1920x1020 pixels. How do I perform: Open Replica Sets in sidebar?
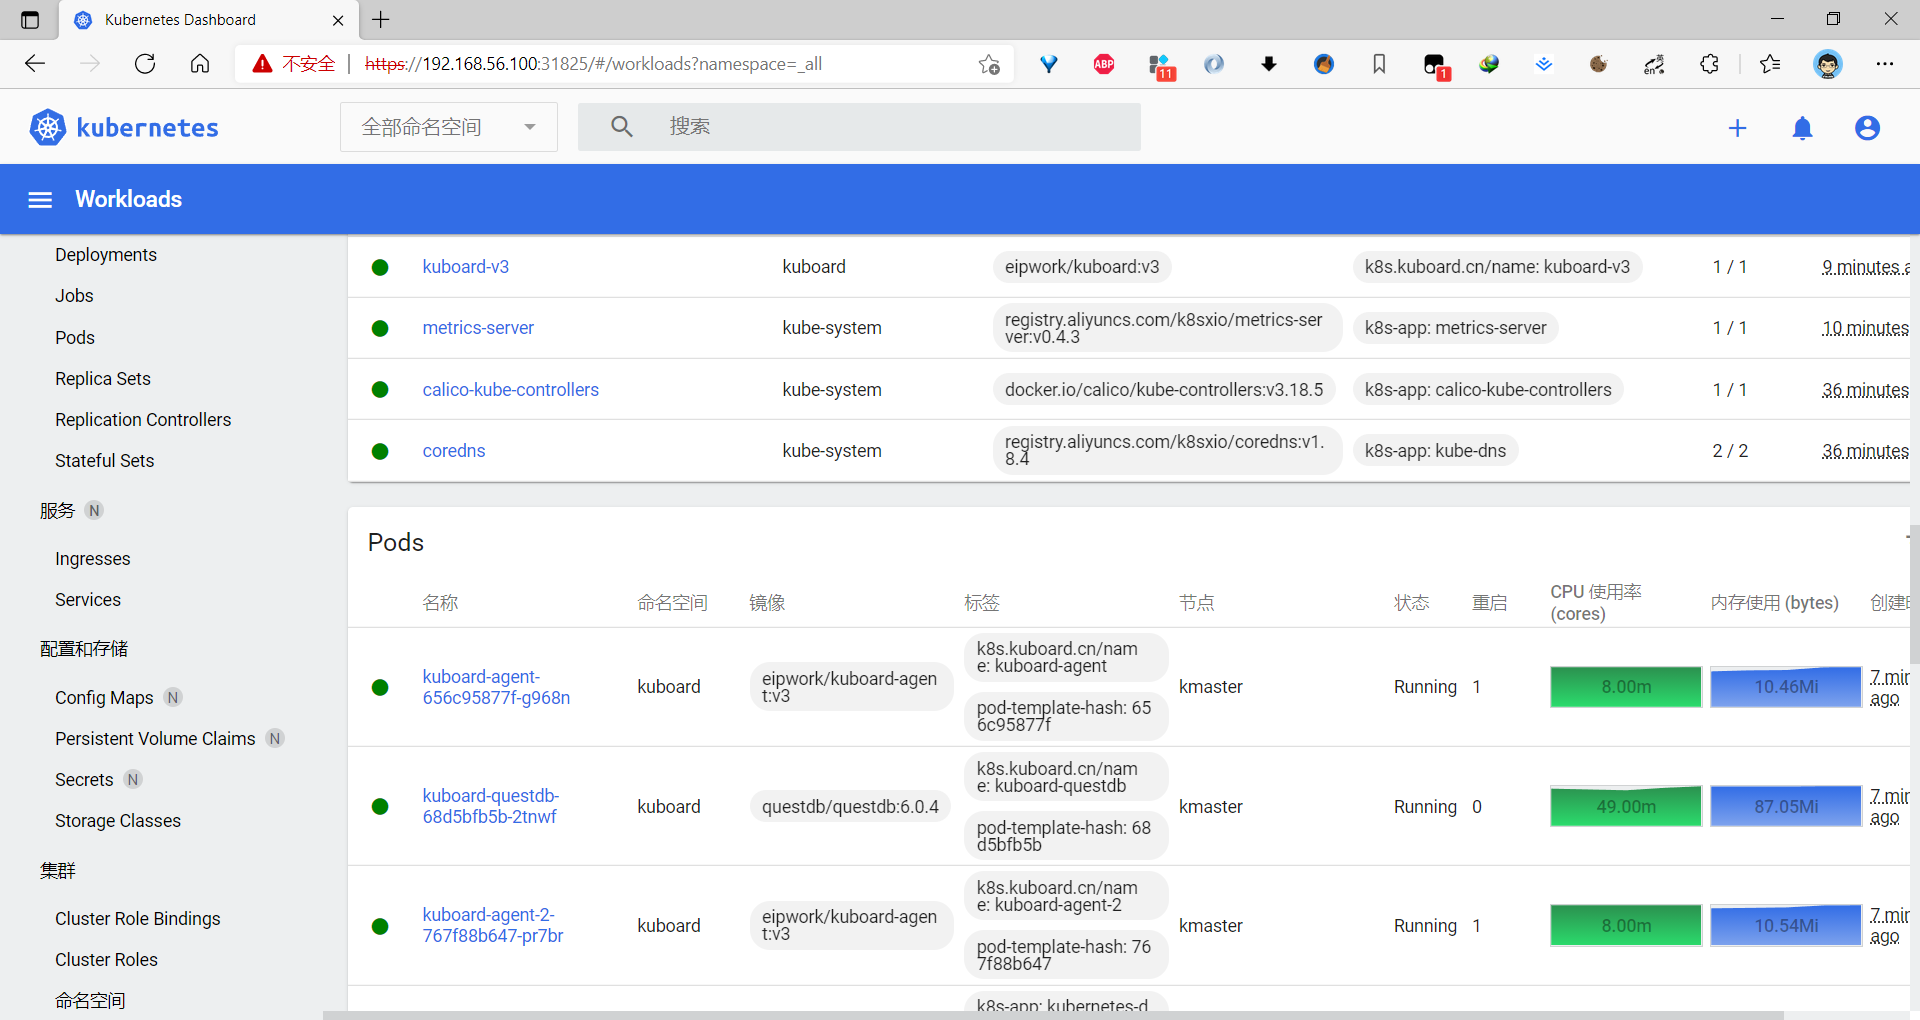[x=103, y=379]
